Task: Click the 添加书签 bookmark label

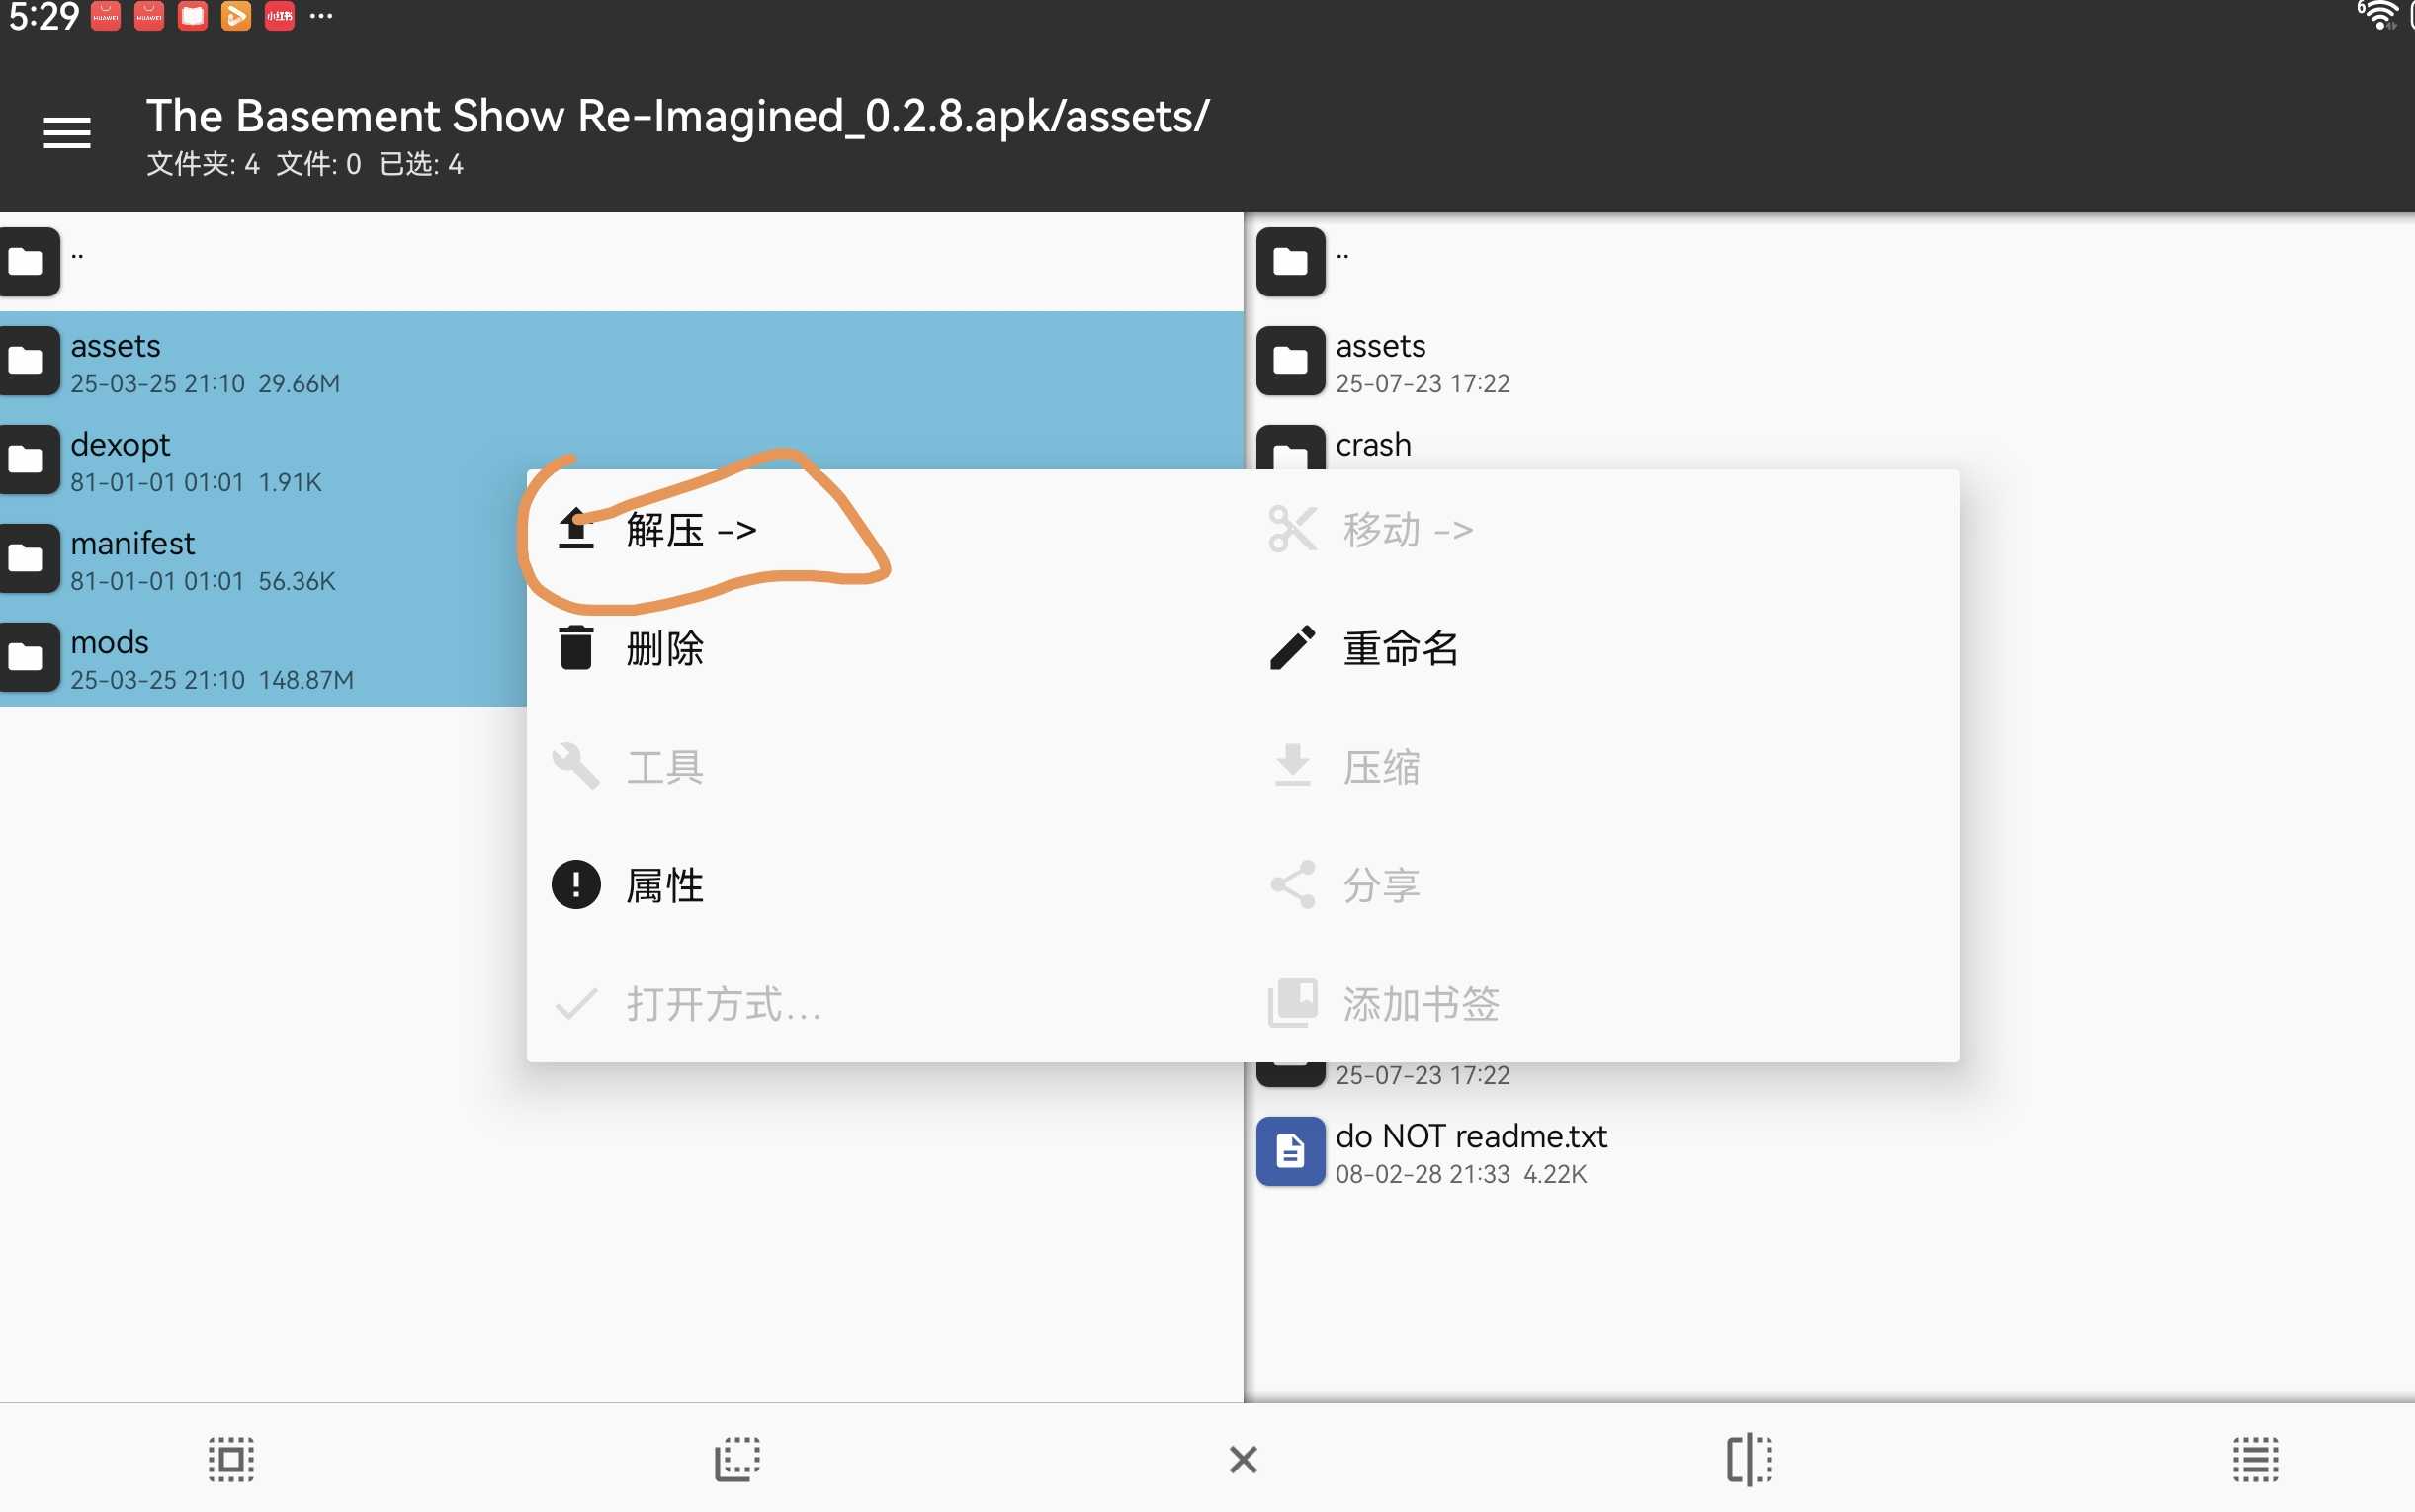Action: click(x=1420, y=1004)
